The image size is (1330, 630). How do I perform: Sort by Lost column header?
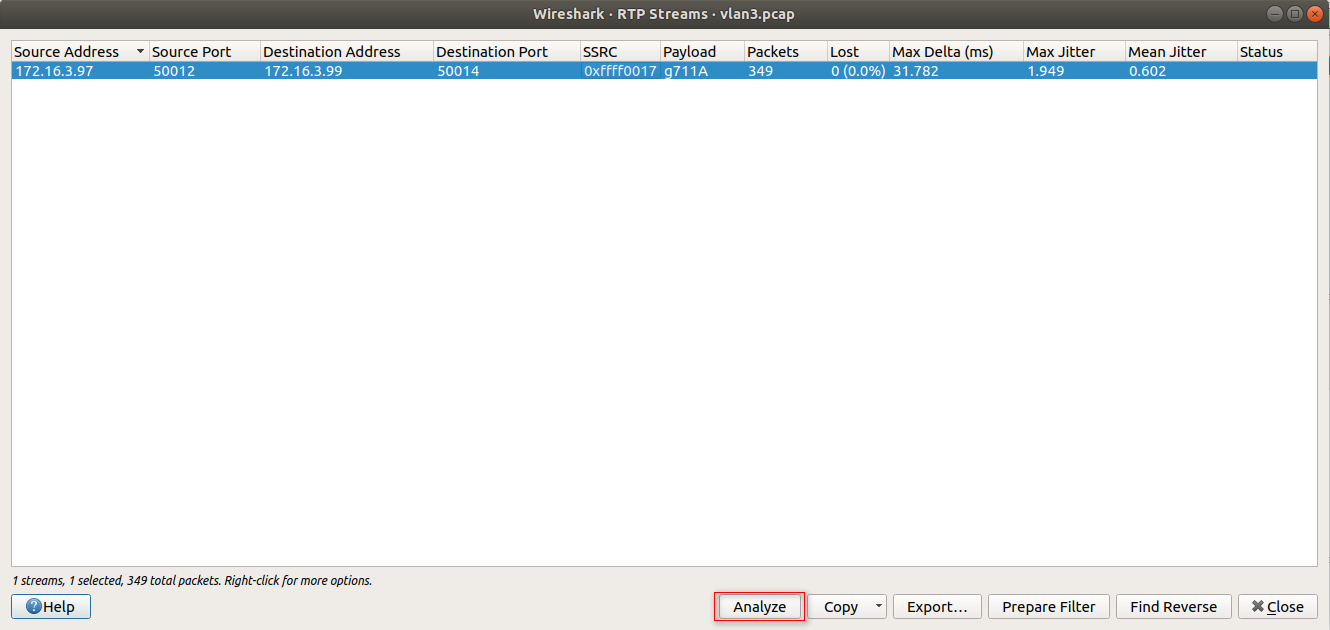858,52
